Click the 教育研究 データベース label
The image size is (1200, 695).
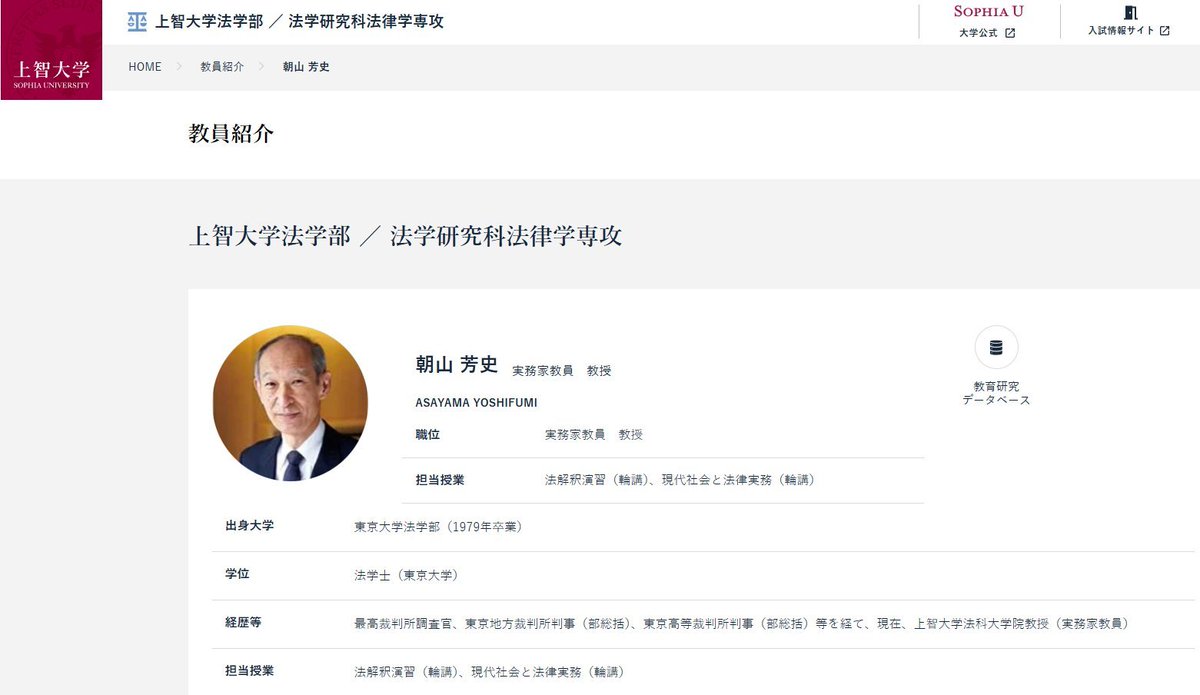click(x=996, y=393)
